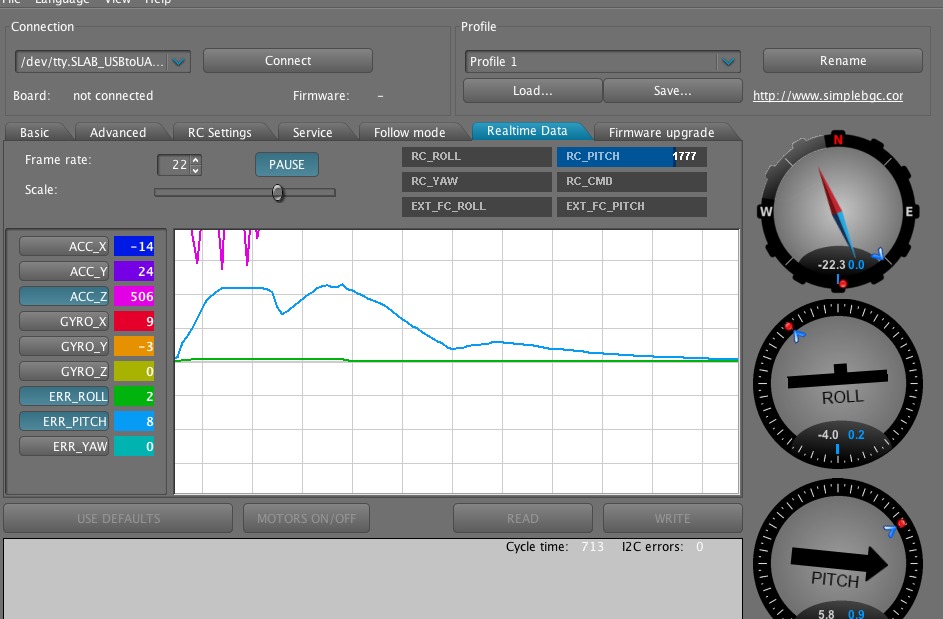943x619 pixels.
Task: Disable the ERR_PITCH graph trace
Action: pos(63,422)
